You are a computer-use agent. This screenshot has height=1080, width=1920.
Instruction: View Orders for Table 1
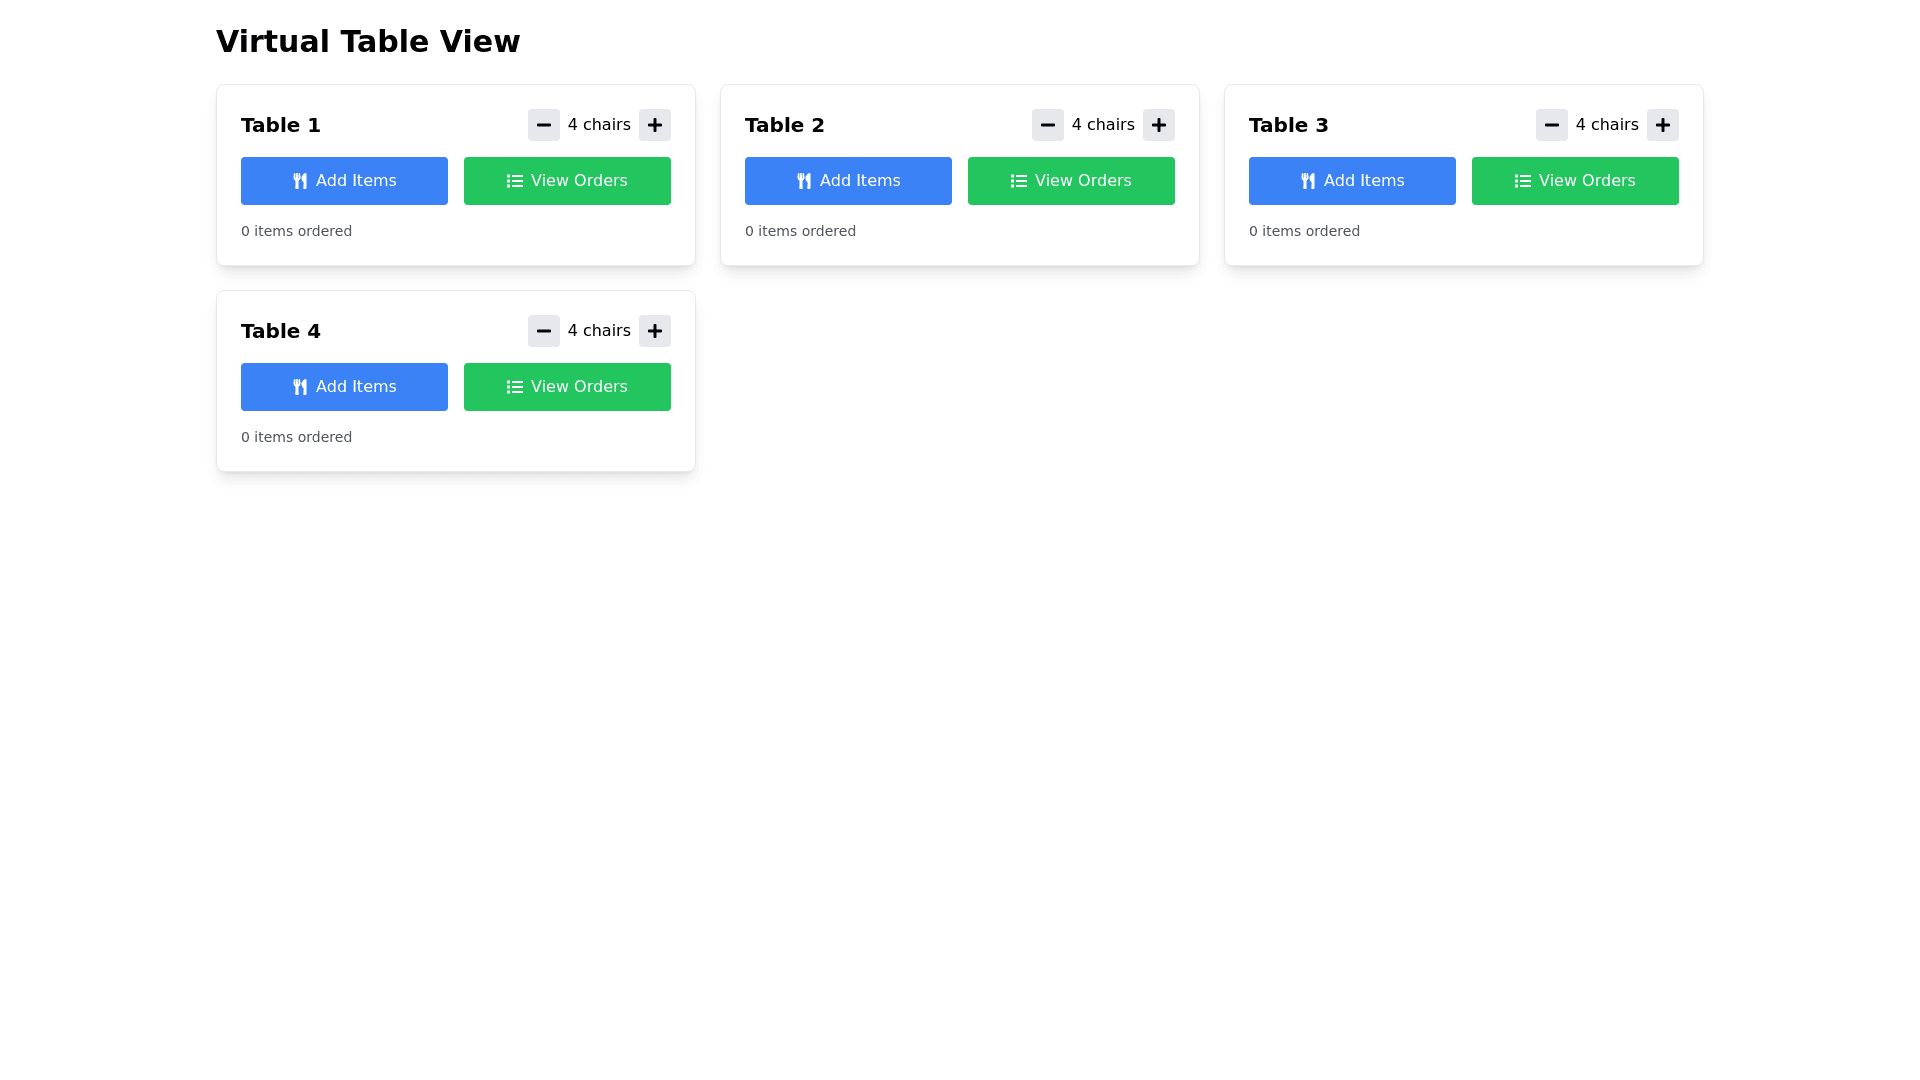pyautogui.click(x=567, y=181)
